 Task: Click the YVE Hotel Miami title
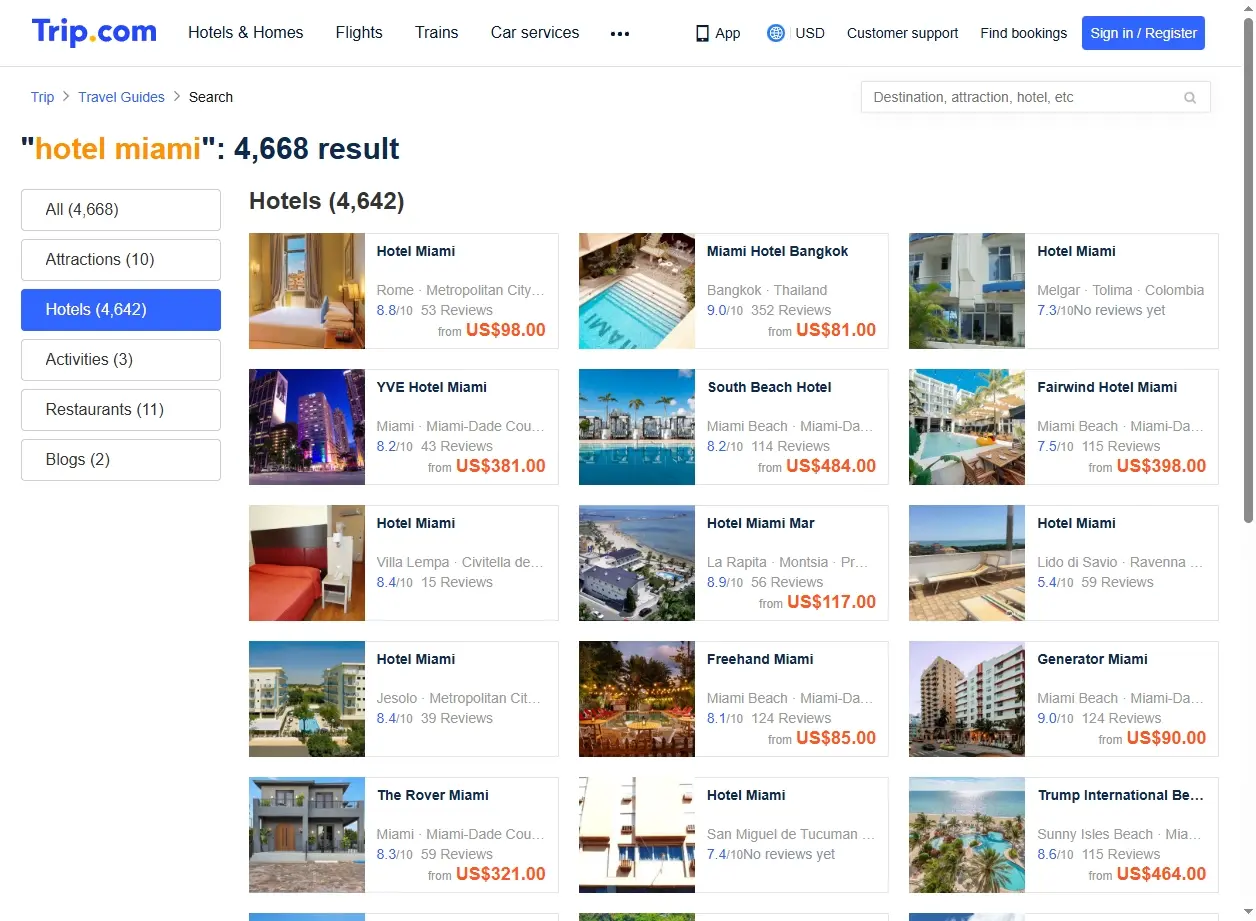coord(432,387)
